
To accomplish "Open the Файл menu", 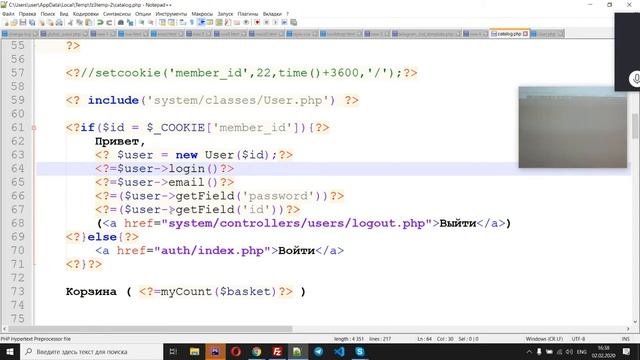I will pos(8,14).
